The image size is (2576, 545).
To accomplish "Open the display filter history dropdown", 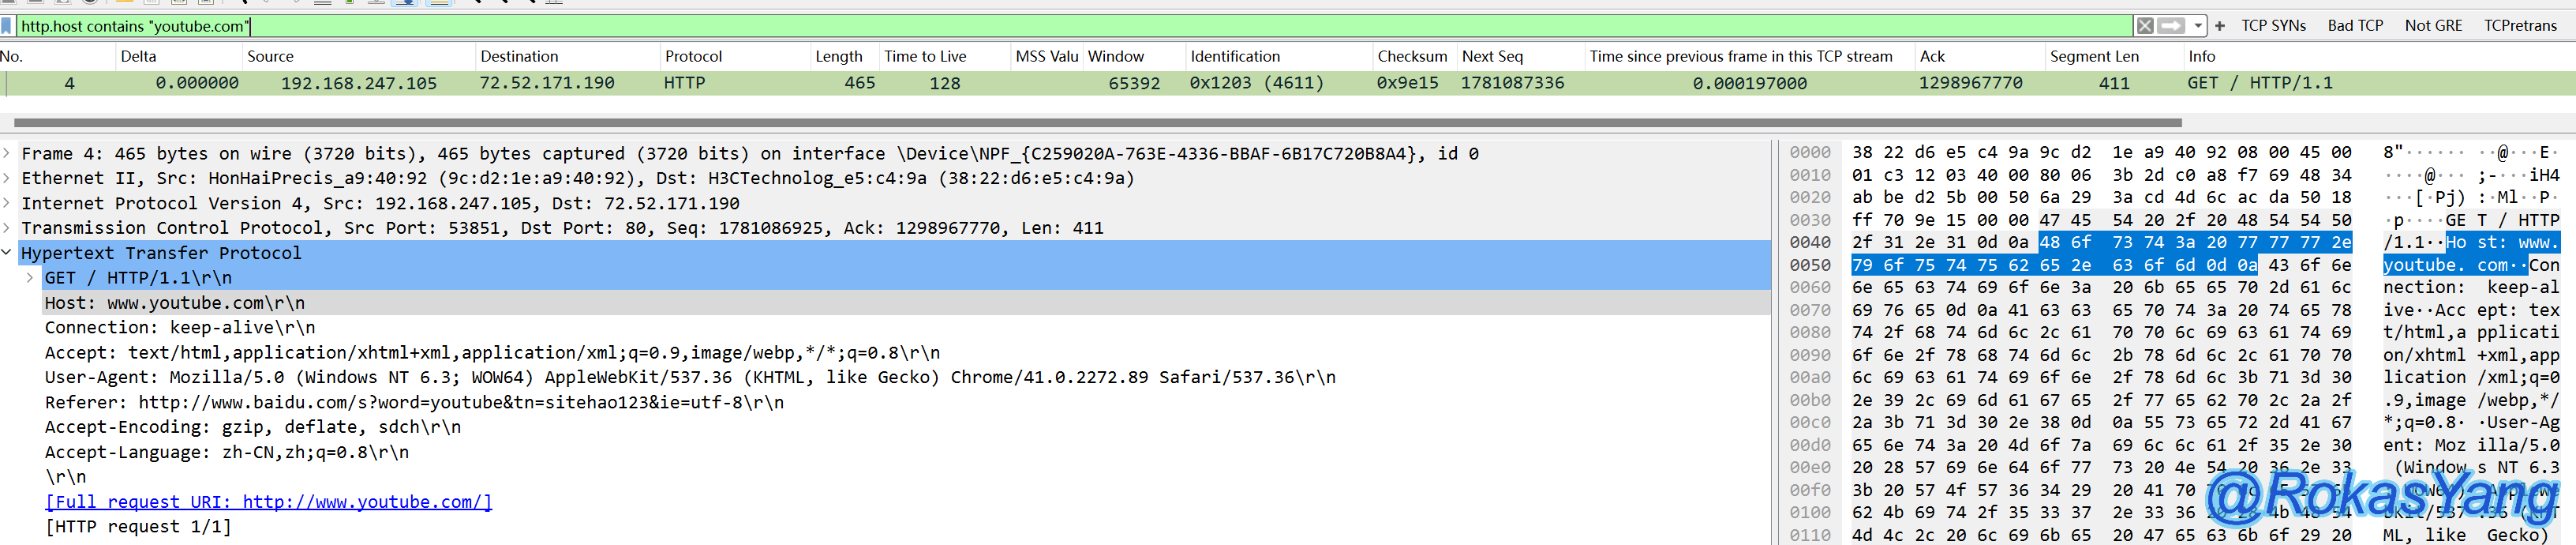I will [x=2198, y=26].
